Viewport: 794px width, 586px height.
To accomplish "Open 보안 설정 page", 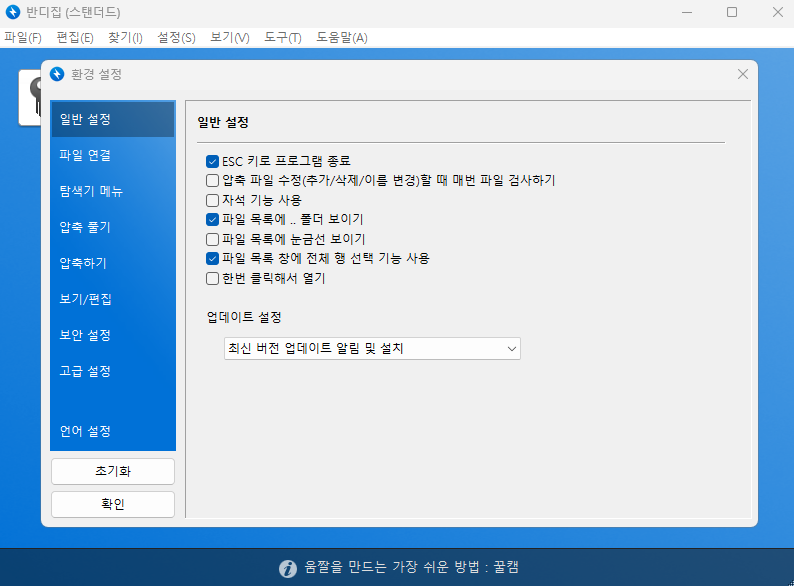I will (x=113, y=335).
